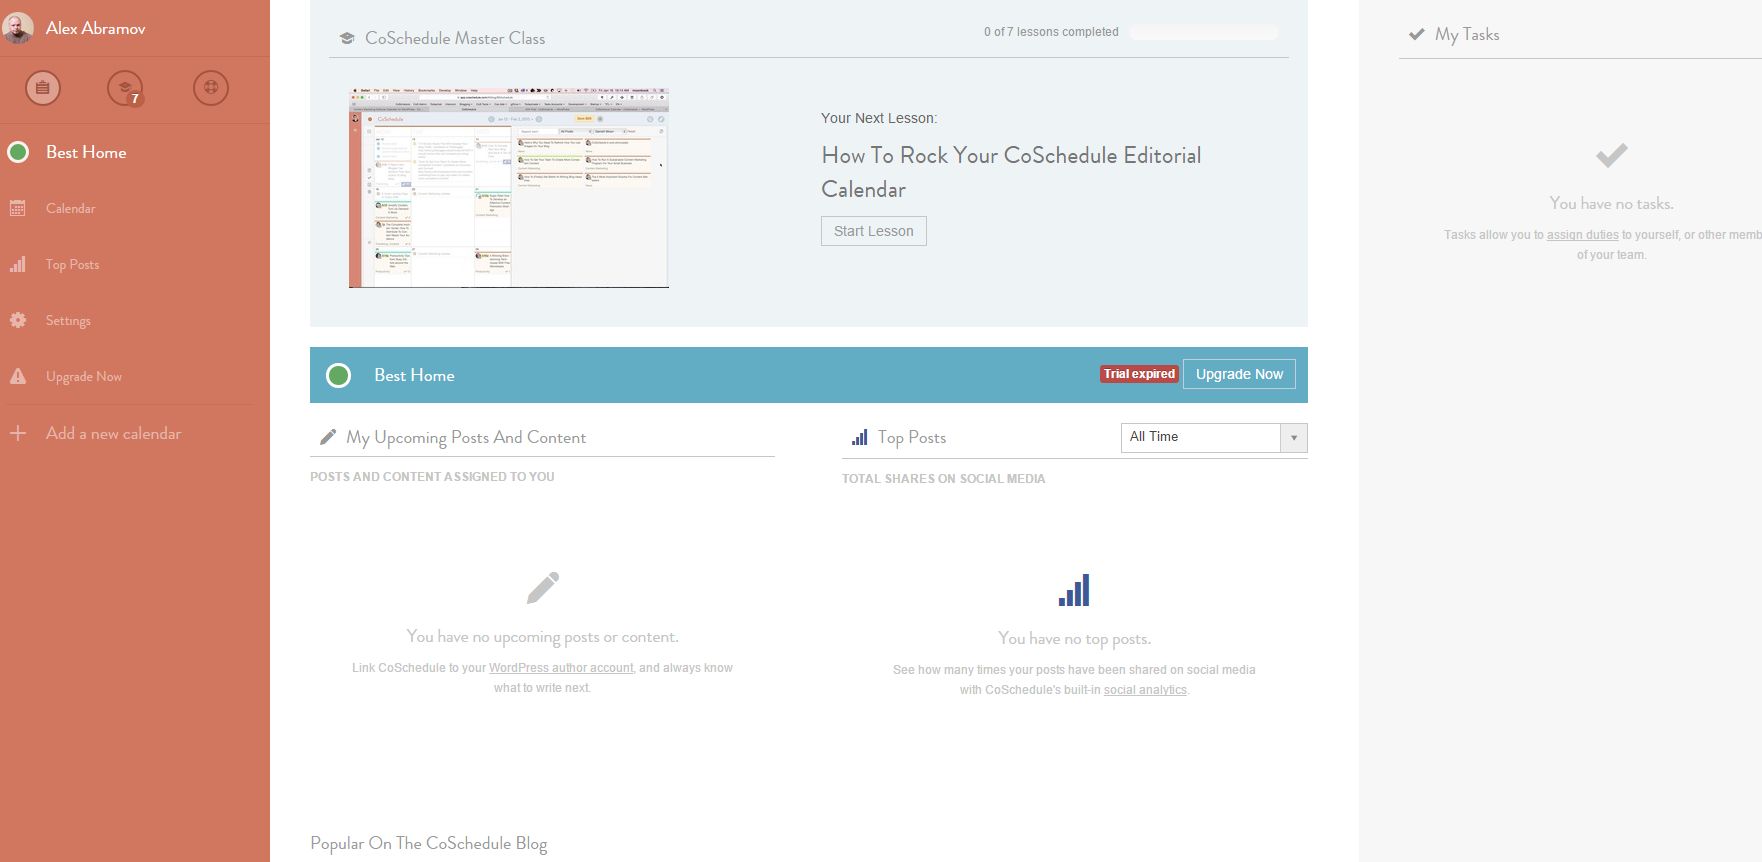The height and width of the screenshot is (862, 1762).
Task: Click the All Time dropdown arrow
Action: [x=1294, y=438]
